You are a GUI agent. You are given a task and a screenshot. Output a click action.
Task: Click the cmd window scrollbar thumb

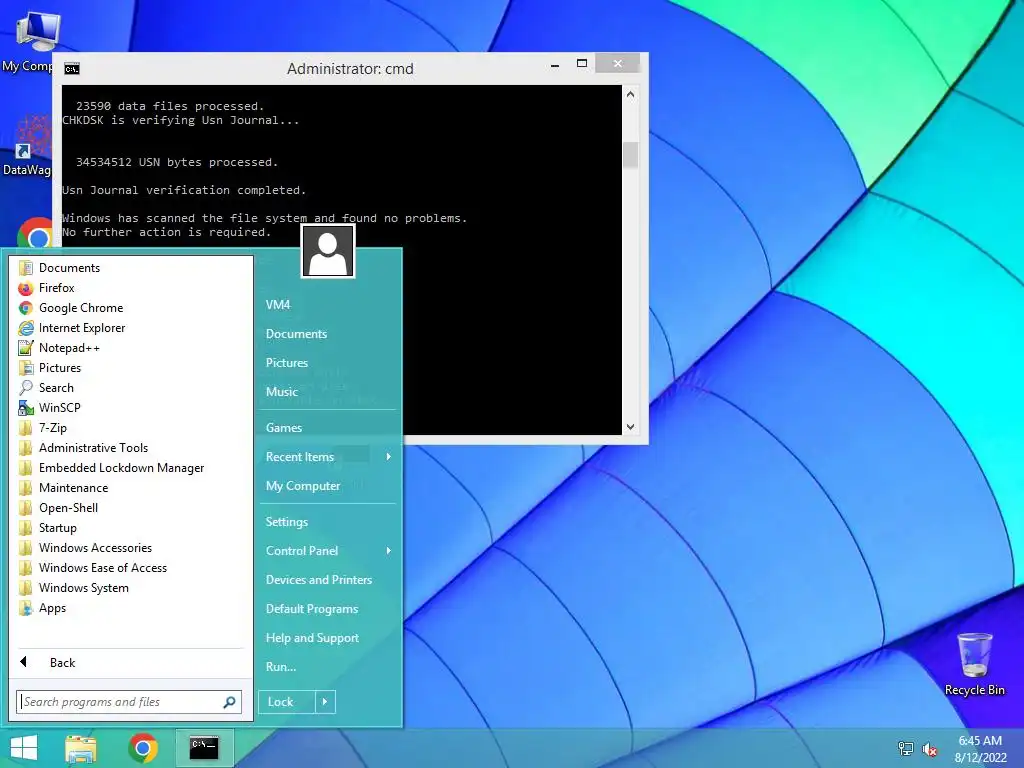pos(630,155)
